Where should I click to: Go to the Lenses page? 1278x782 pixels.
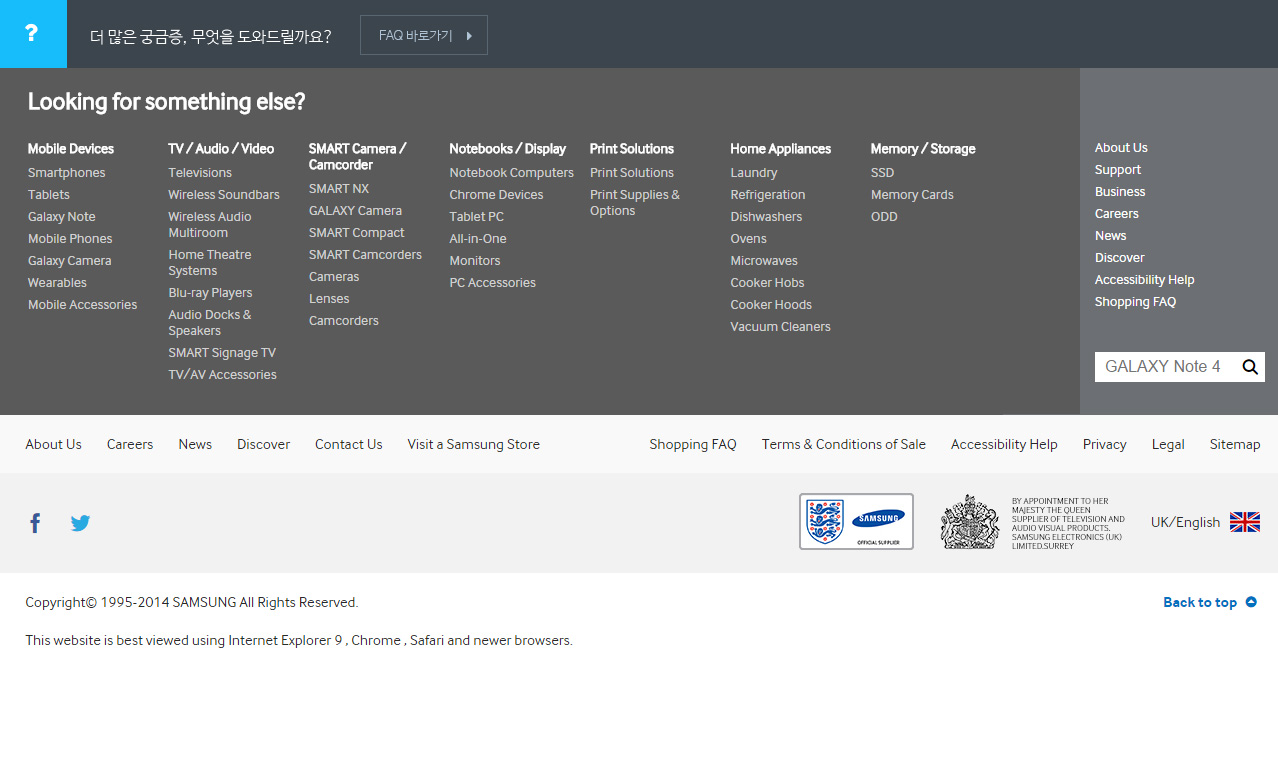click(x=329, y=299)
